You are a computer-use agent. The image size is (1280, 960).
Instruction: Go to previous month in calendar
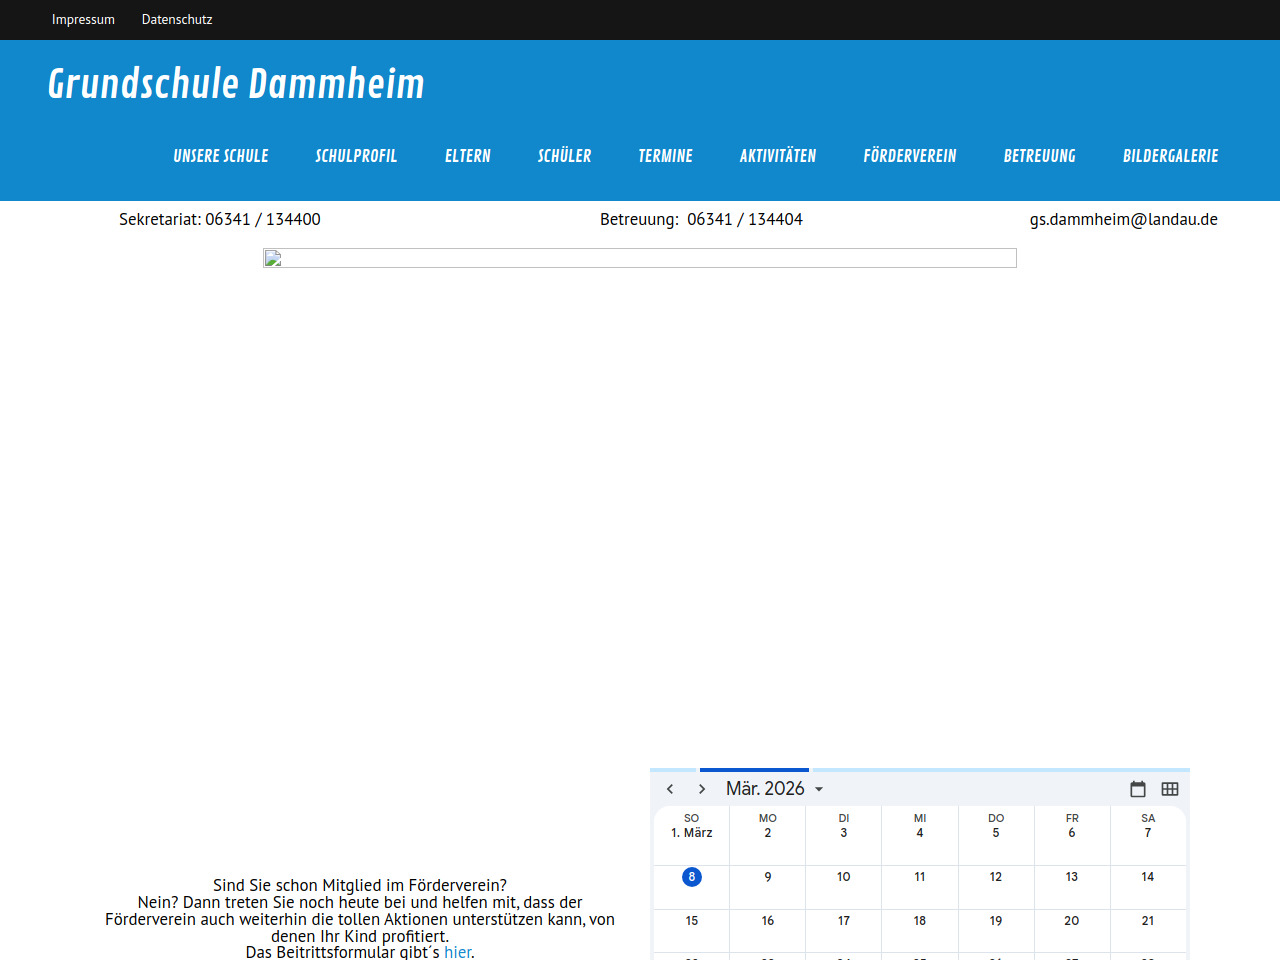point(670,789)
